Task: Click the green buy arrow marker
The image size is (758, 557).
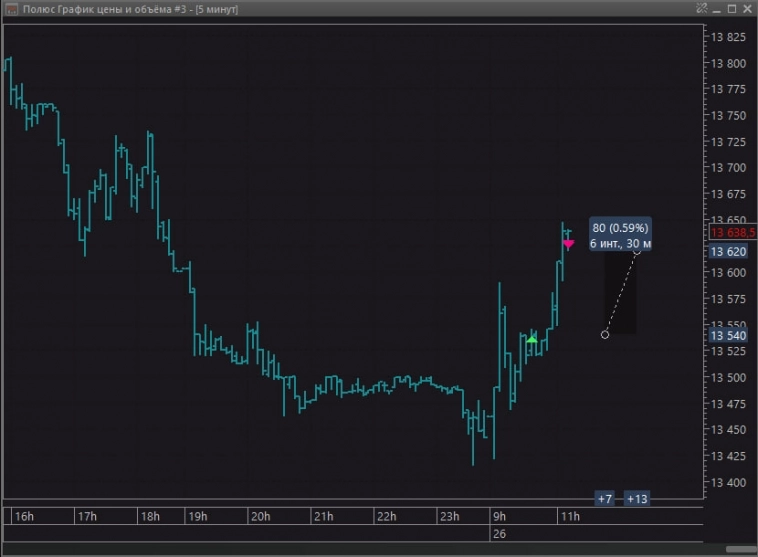Action: (x=532, y=339)
